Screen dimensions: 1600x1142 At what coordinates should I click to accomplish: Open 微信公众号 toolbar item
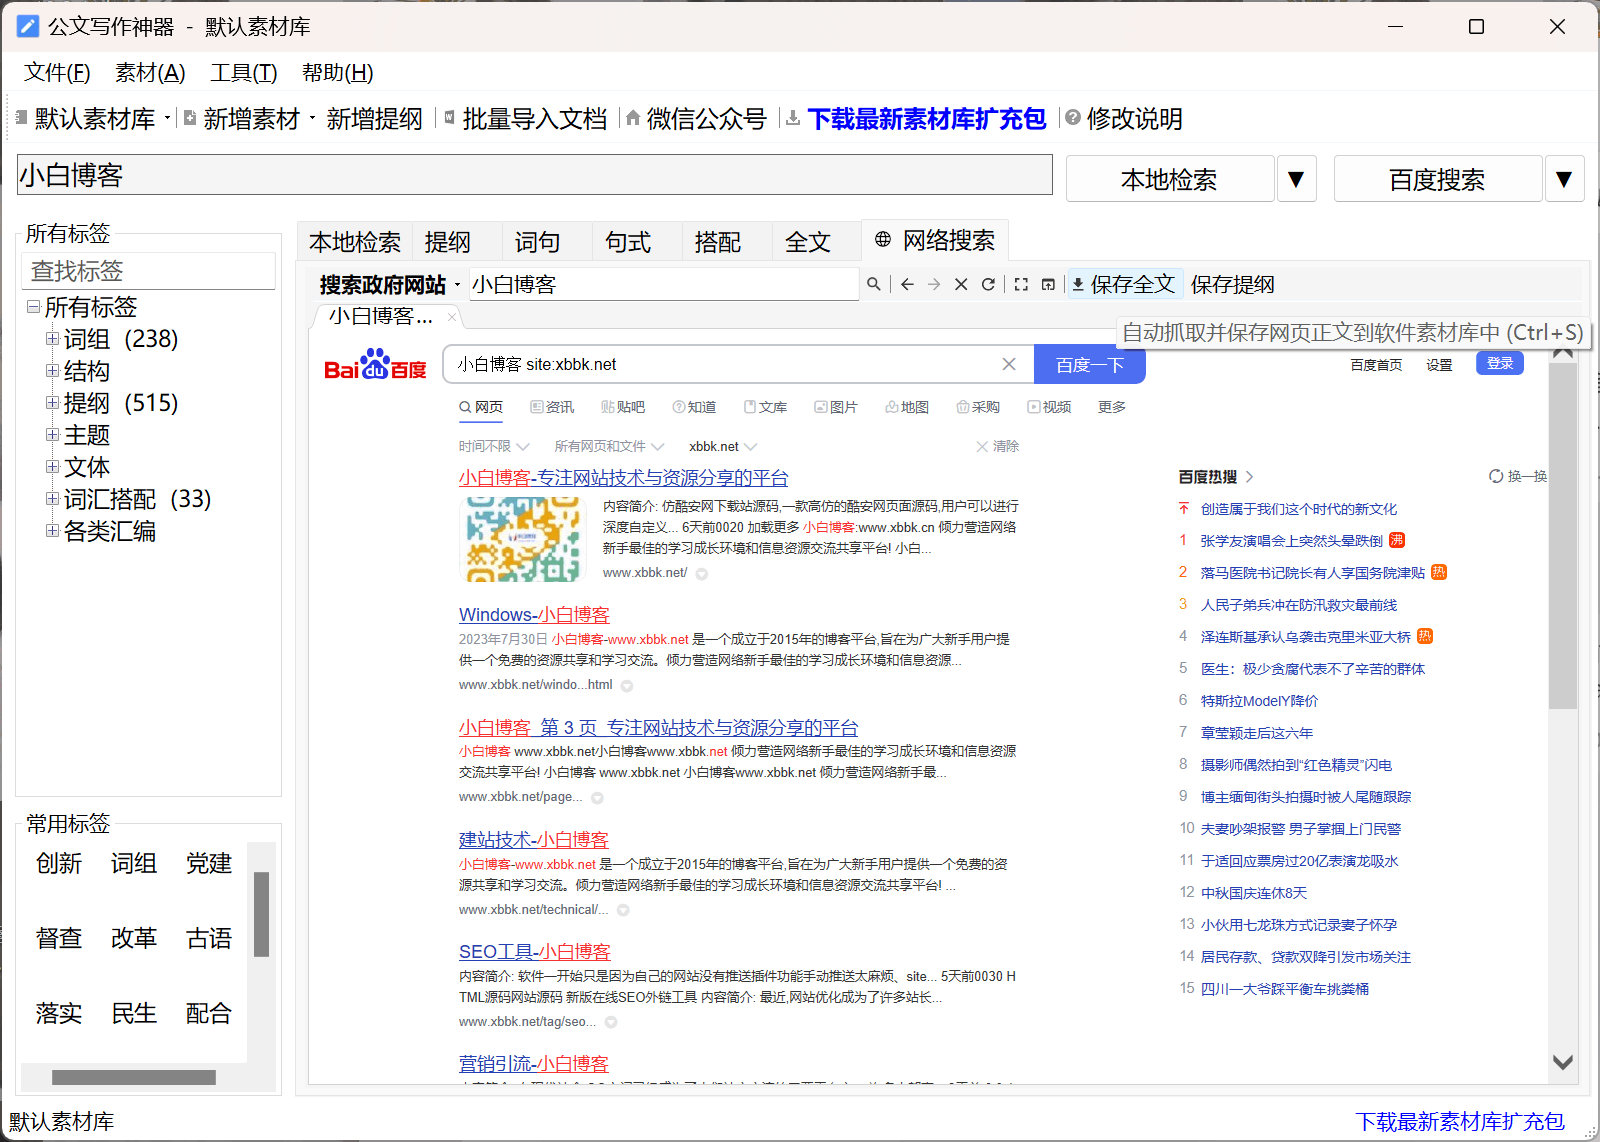point(696,119)
